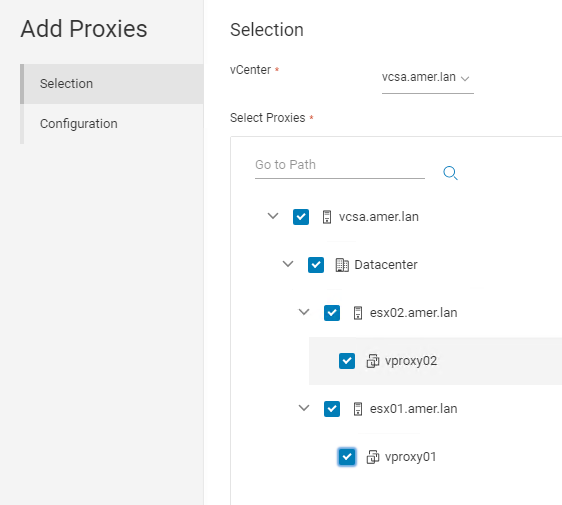562x505 pixels.
Task: Click the host icon beside esx01.amer.lan
Action: (358, 409)
